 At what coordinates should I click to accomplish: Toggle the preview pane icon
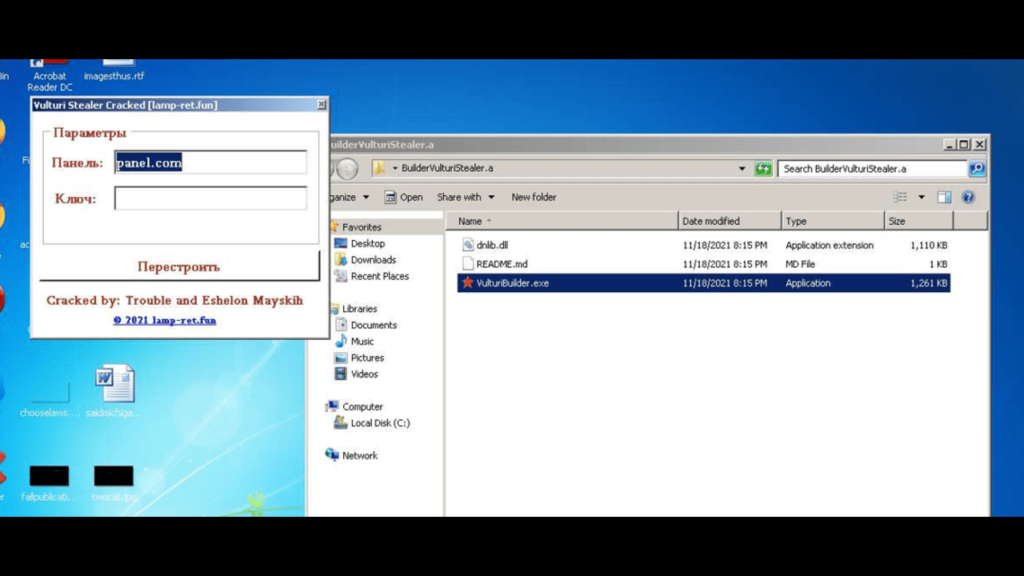[944, 197]
